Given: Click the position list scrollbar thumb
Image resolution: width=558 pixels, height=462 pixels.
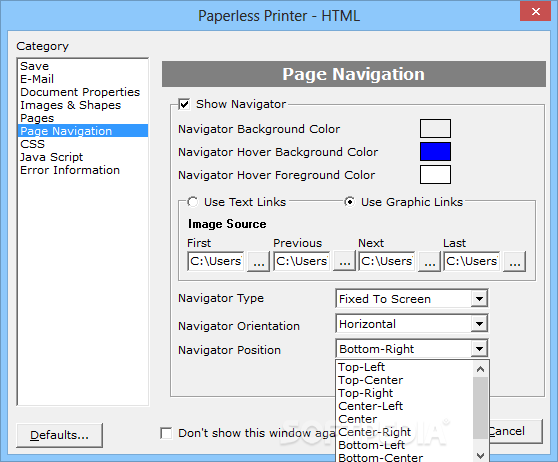Looking at the screenshot, I should point(480,408).
